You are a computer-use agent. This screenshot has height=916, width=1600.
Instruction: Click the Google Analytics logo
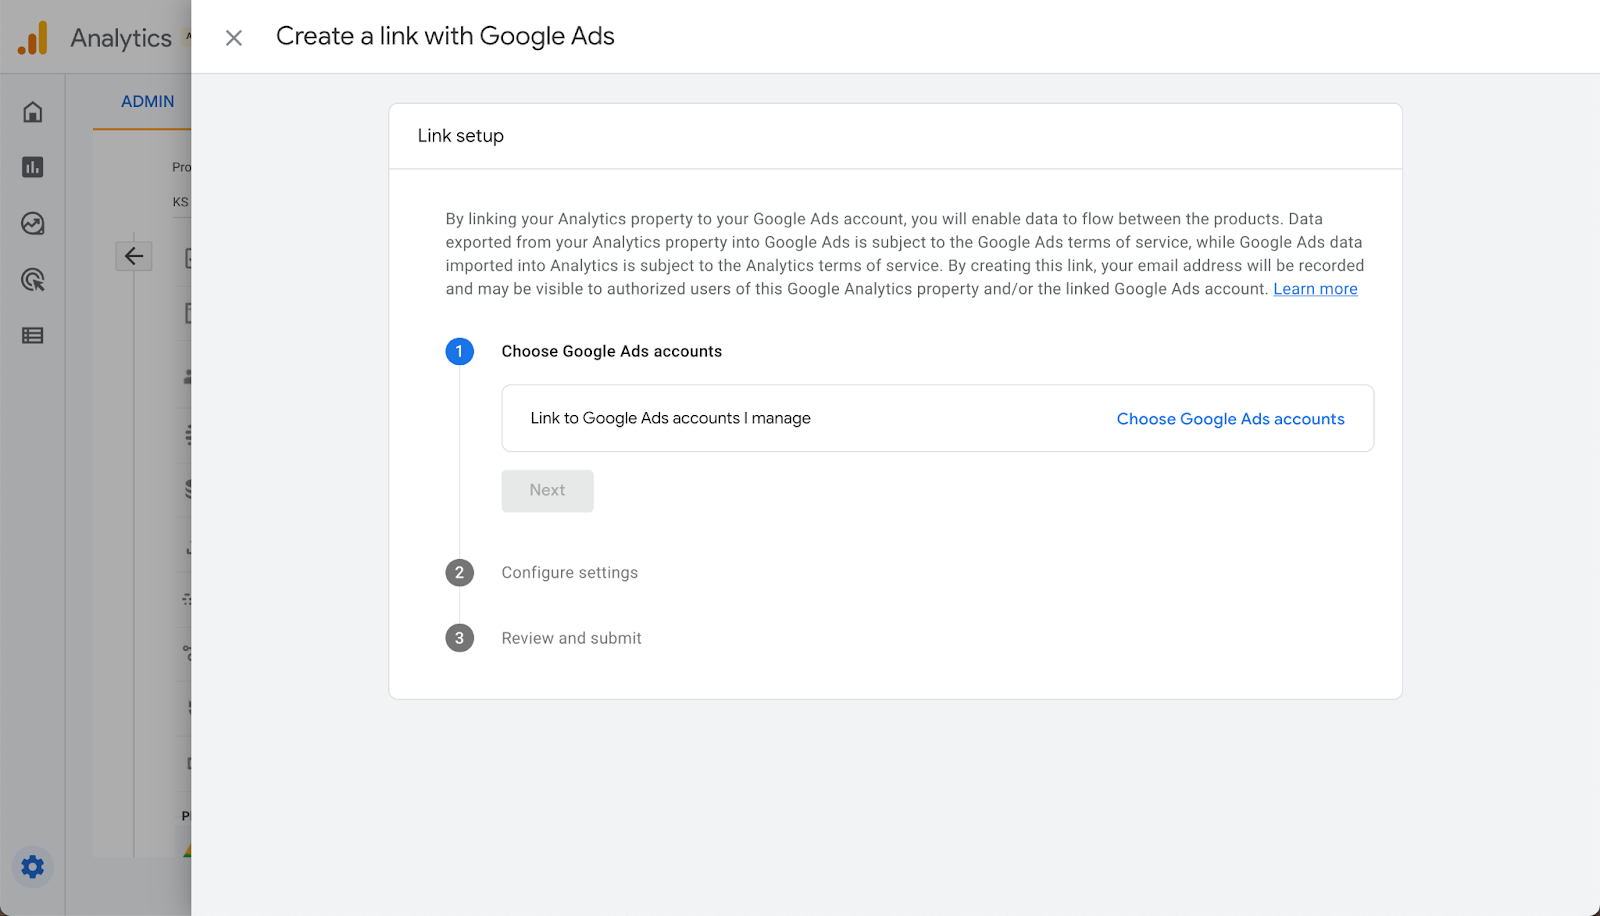point(33,38)
